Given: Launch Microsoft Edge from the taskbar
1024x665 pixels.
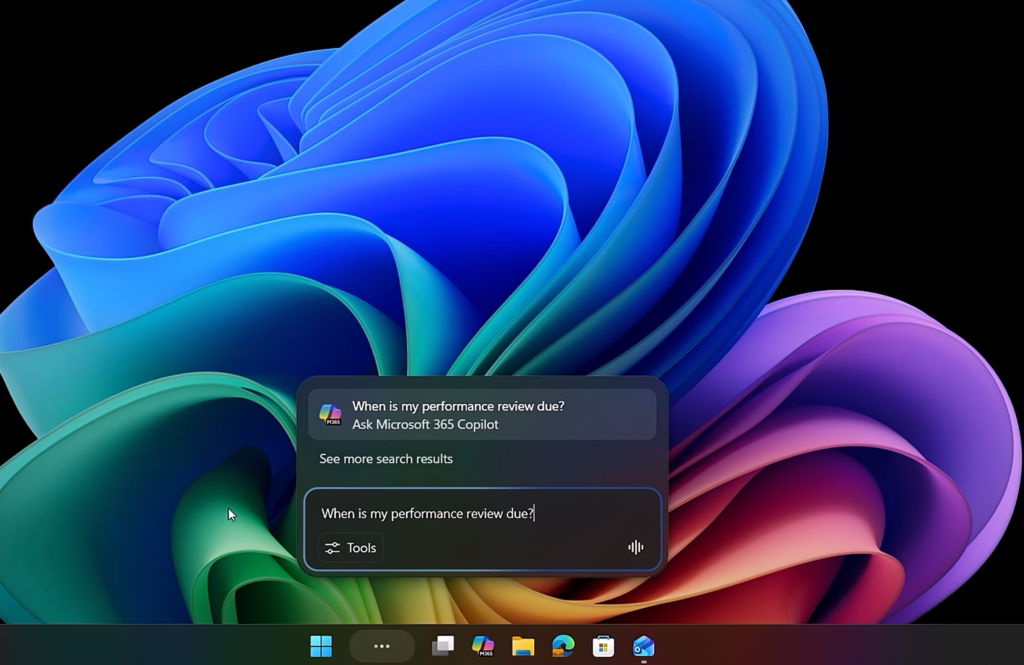Looking at the screenshot, I should [563, 646].
